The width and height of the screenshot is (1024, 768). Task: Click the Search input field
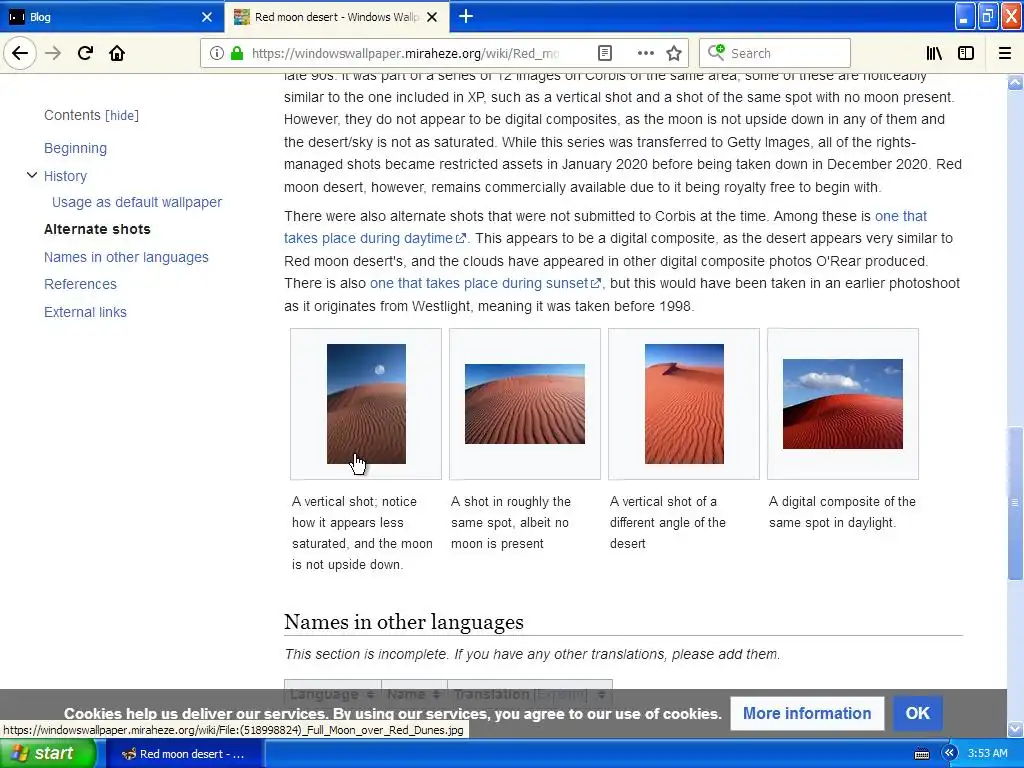pyautogui.click(x=775, y=53)
